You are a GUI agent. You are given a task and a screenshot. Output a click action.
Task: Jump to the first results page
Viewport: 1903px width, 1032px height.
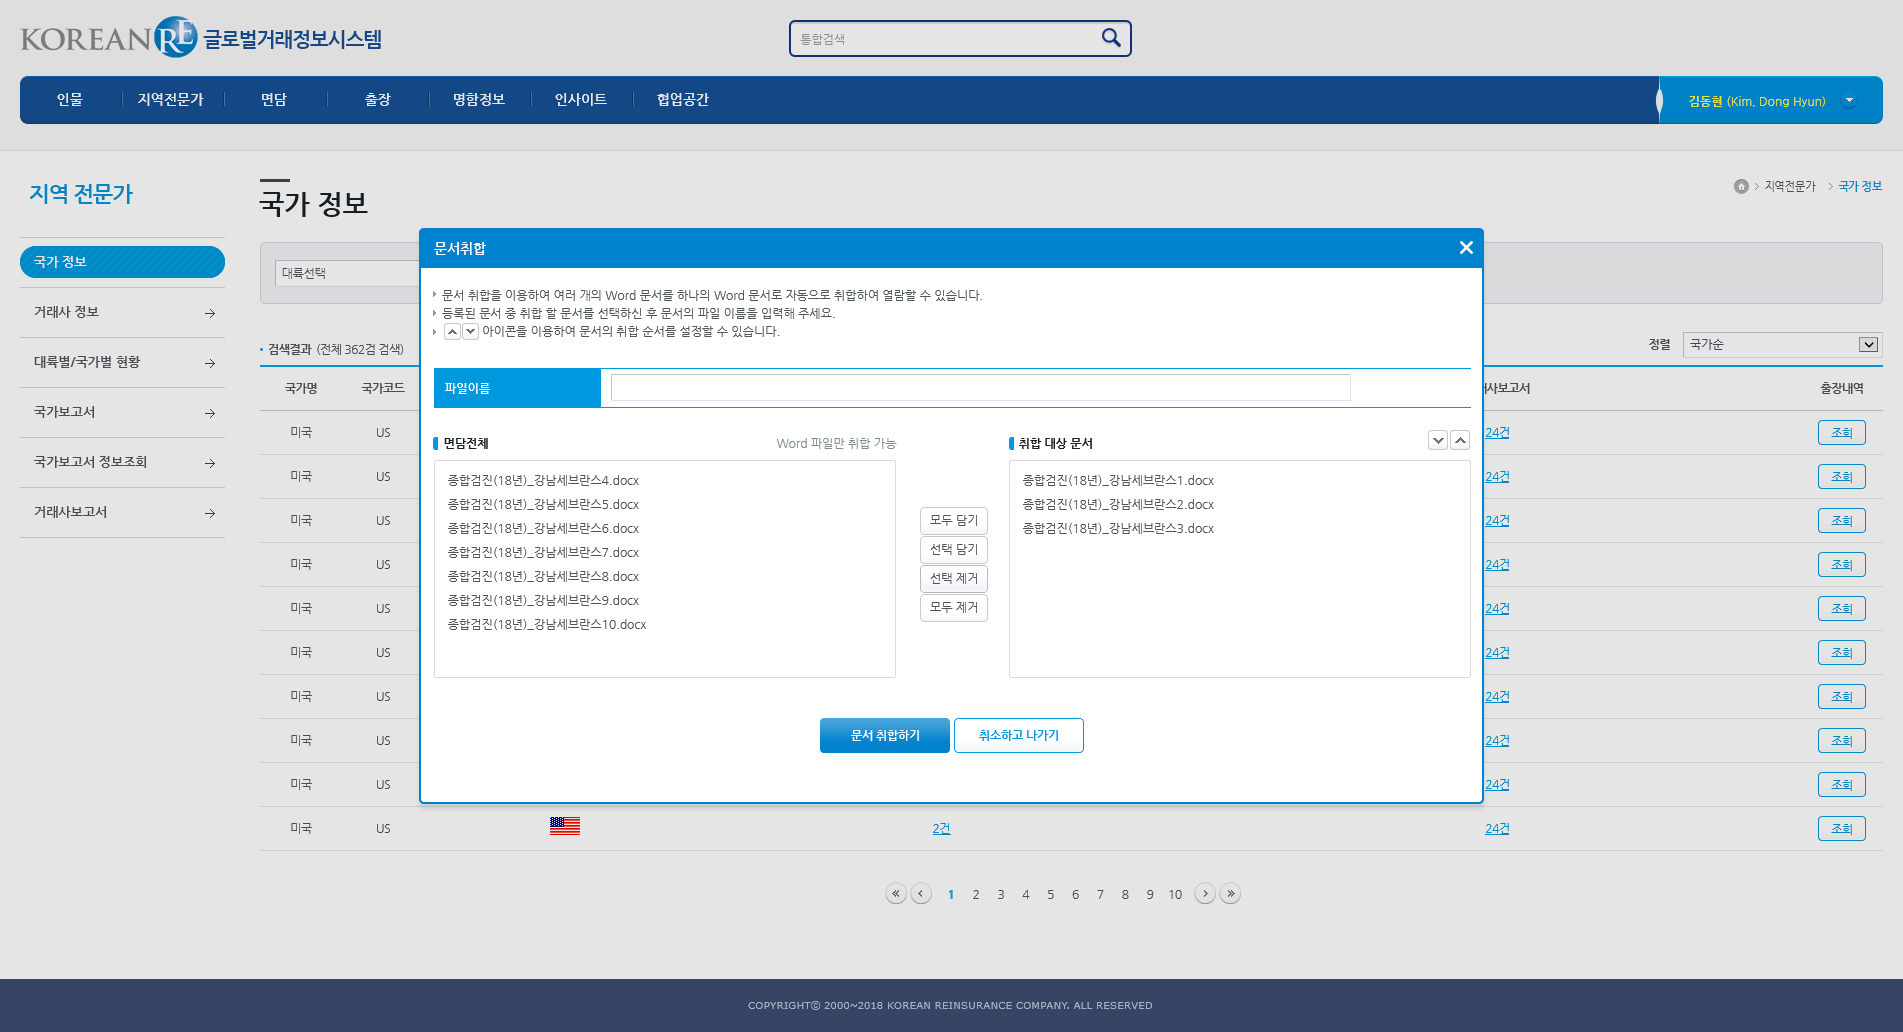point(896,894)
